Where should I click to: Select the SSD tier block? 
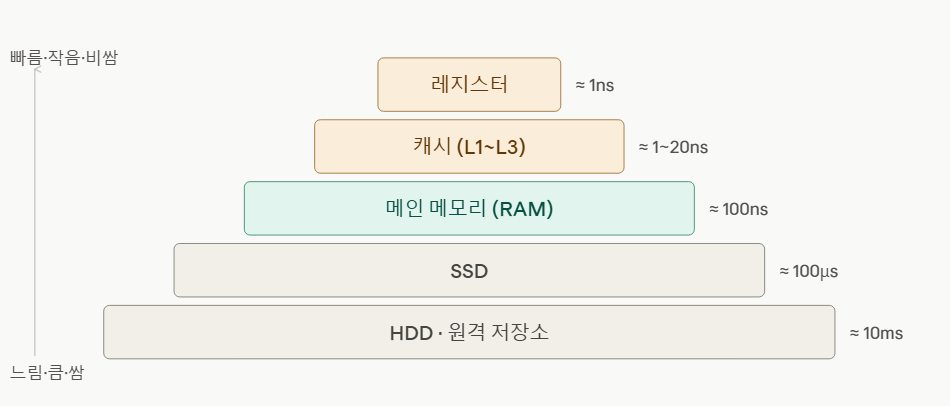(x=470, y=270)
